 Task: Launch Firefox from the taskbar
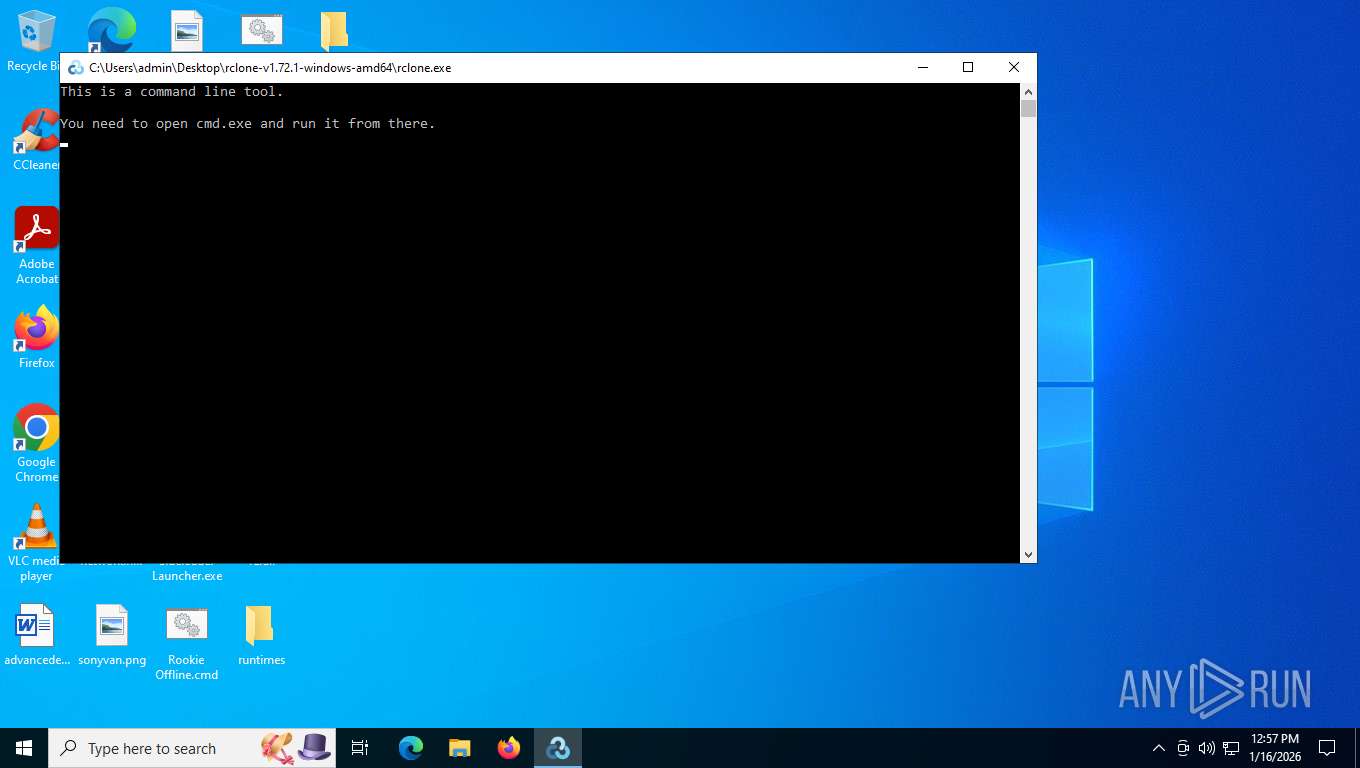pyautogui.click(x=509, y=748)
